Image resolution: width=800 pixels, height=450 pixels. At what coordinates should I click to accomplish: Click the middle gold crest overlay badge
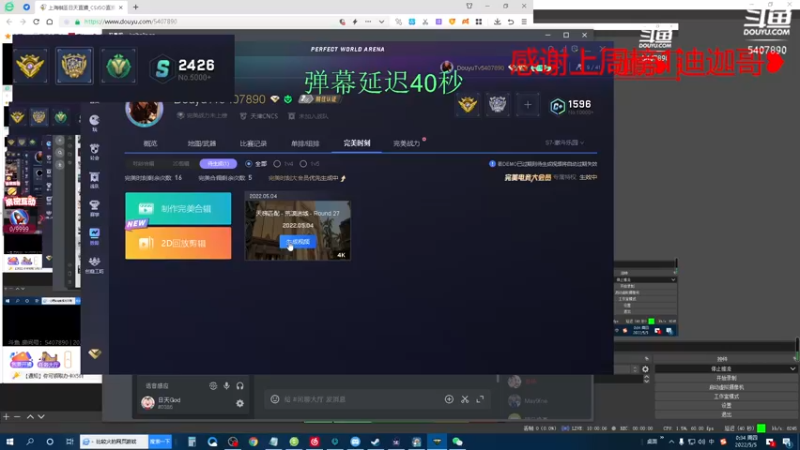click(x=74, y=66)
